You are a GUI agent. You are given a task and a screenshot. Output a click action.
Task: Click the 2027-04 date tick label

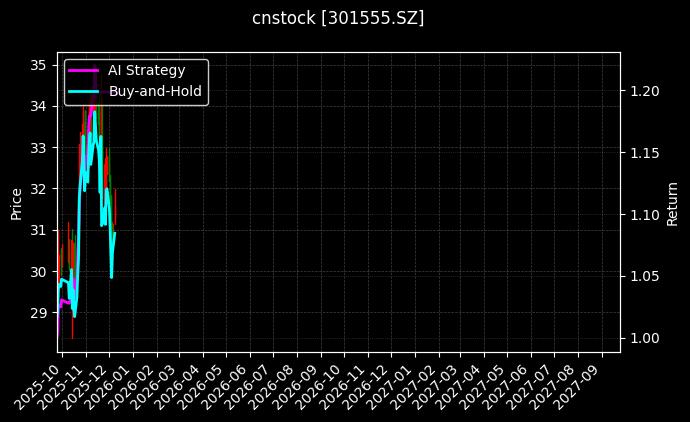coord(460,388)
